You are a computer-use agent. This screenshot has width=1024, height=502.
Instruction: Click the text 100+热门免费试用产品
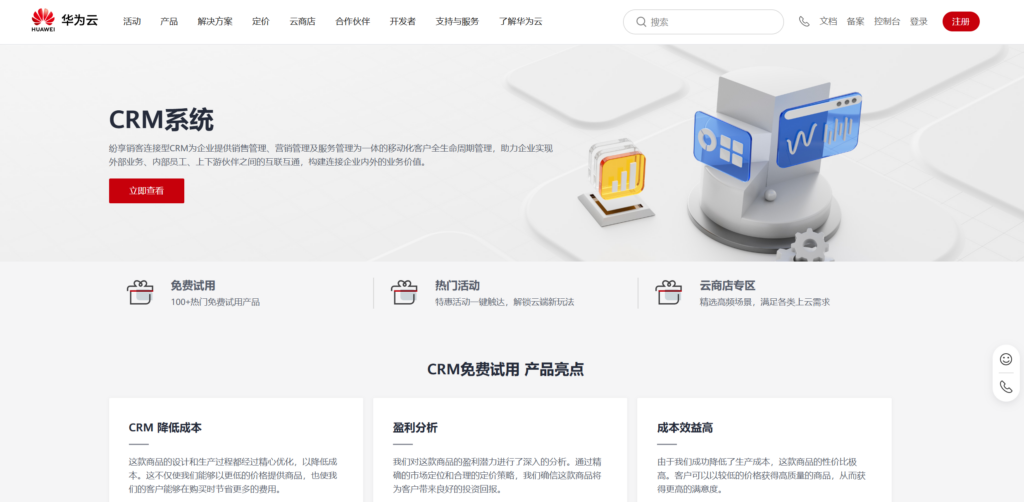pos(215,302)
